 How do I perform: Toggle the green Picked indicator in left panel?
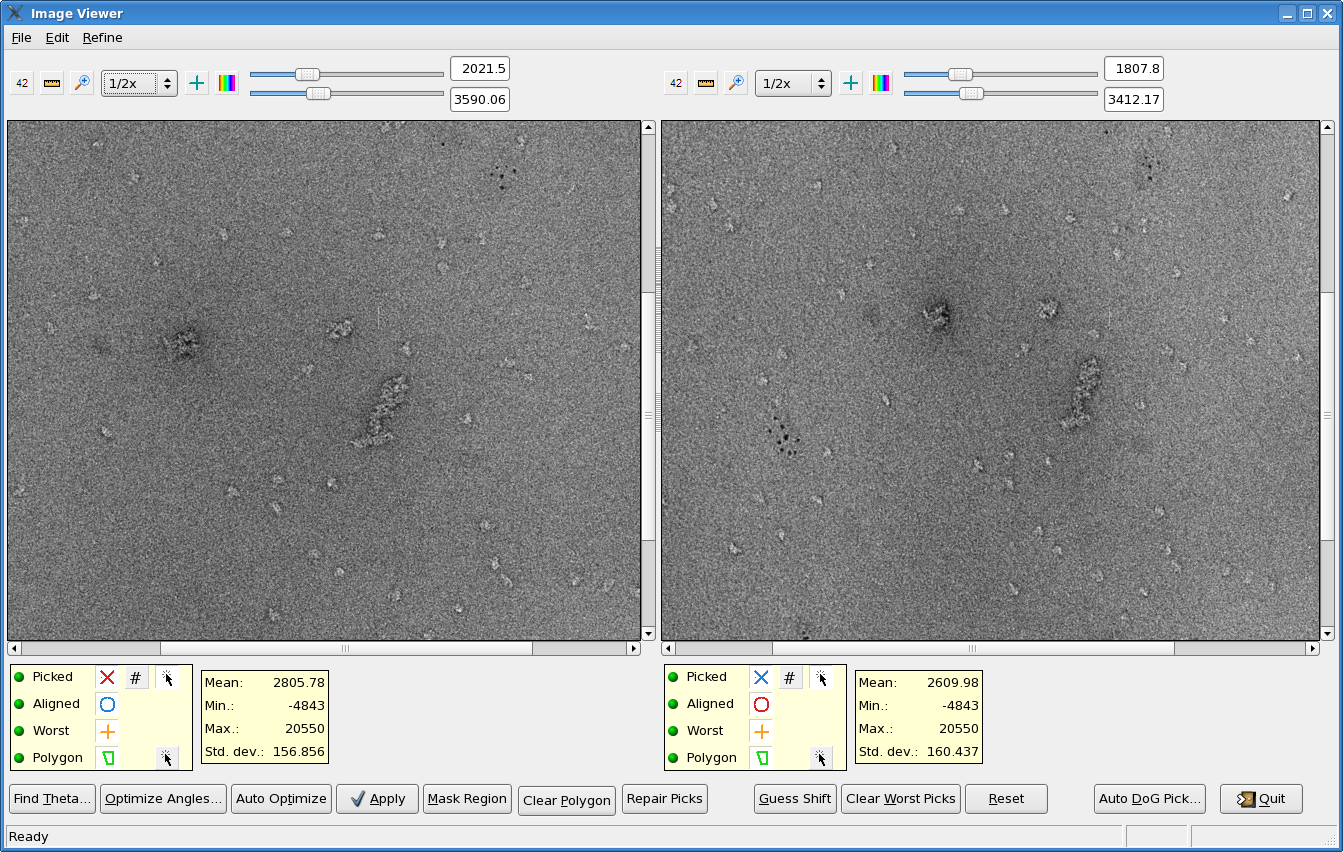tap(19, 677)
